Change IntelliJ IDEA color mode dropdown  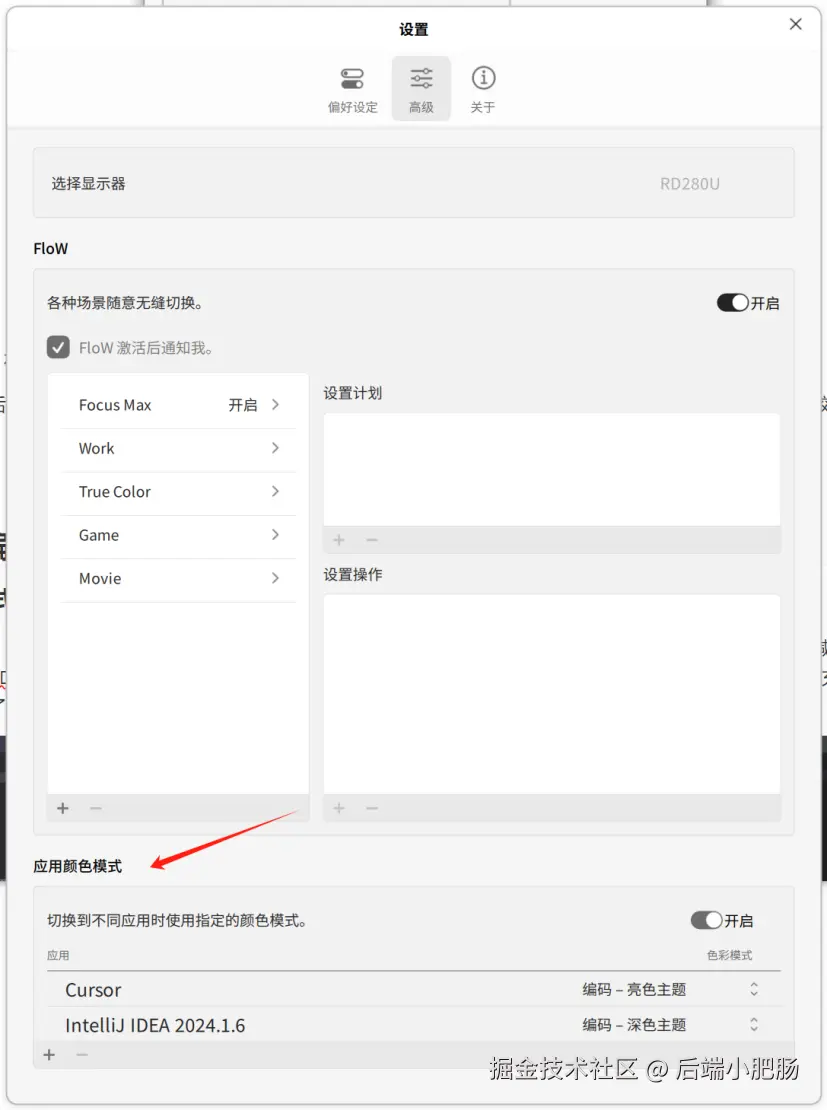coord(754,1025)
